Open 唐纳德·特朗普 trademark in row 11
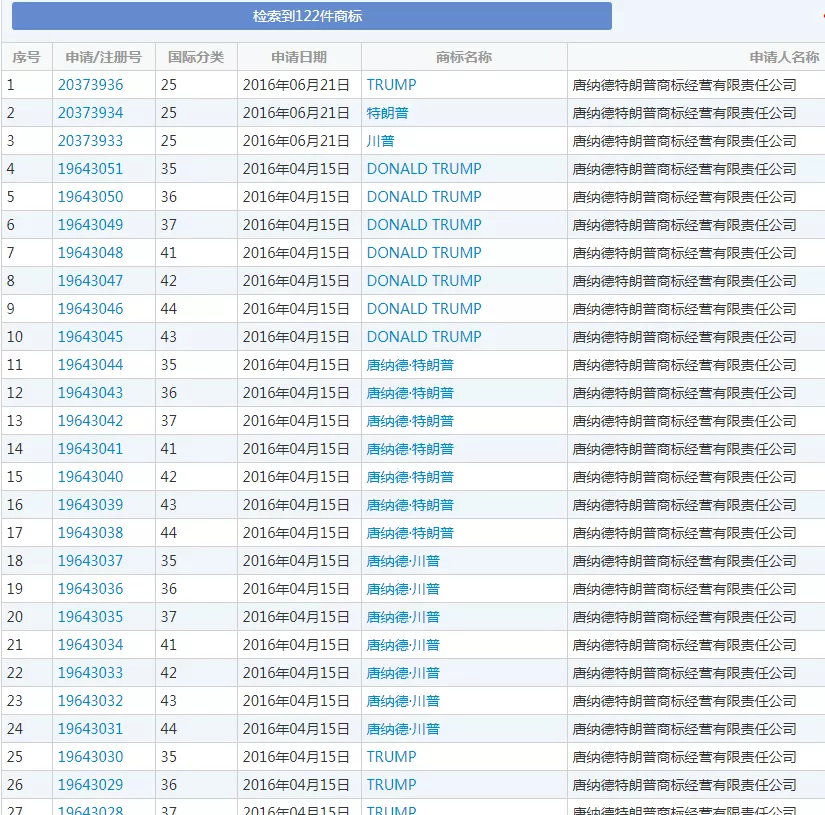This screenshot has height=815, width=825. [x=410, y=365]
